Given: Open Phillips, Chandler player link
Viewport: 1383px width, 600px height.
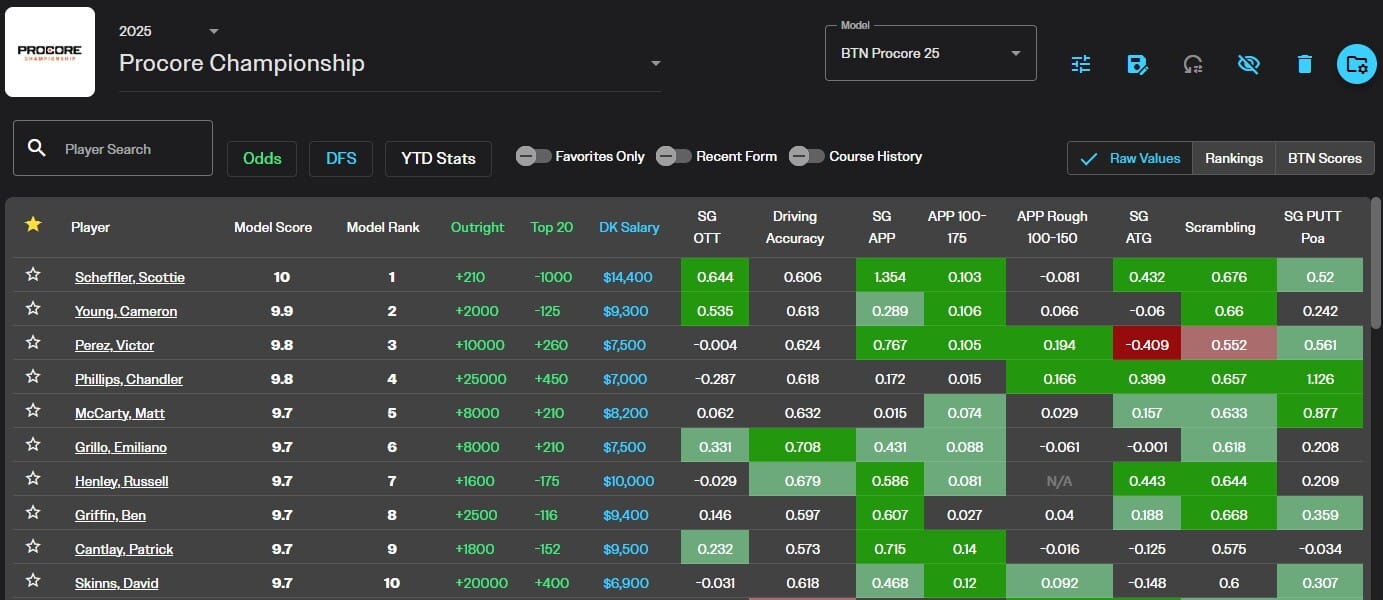Looking at the screenshot, I should point(129,379).
